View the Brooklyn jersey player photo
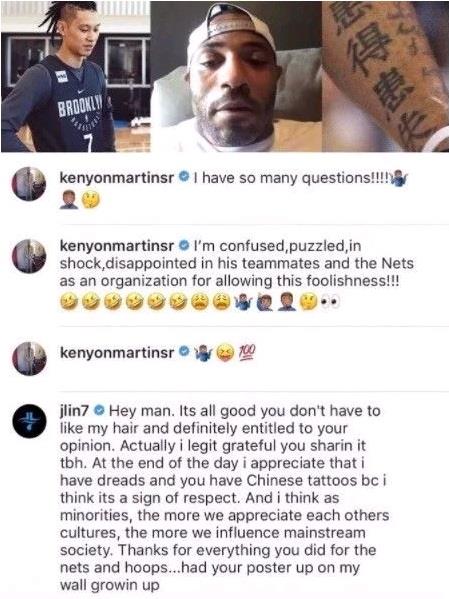 76,76
